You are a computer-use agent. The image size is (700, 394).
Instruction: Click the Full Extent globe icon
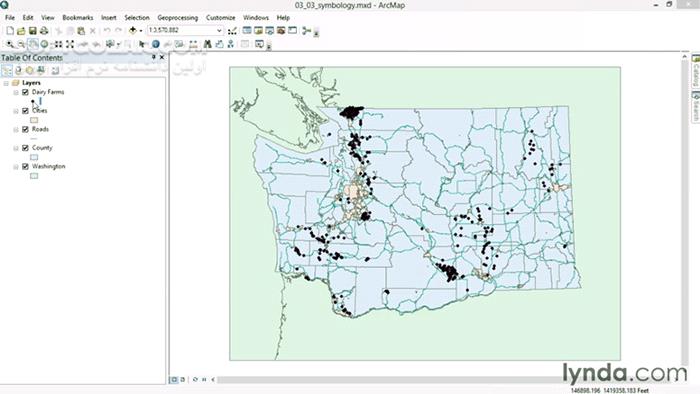point(44,44)
